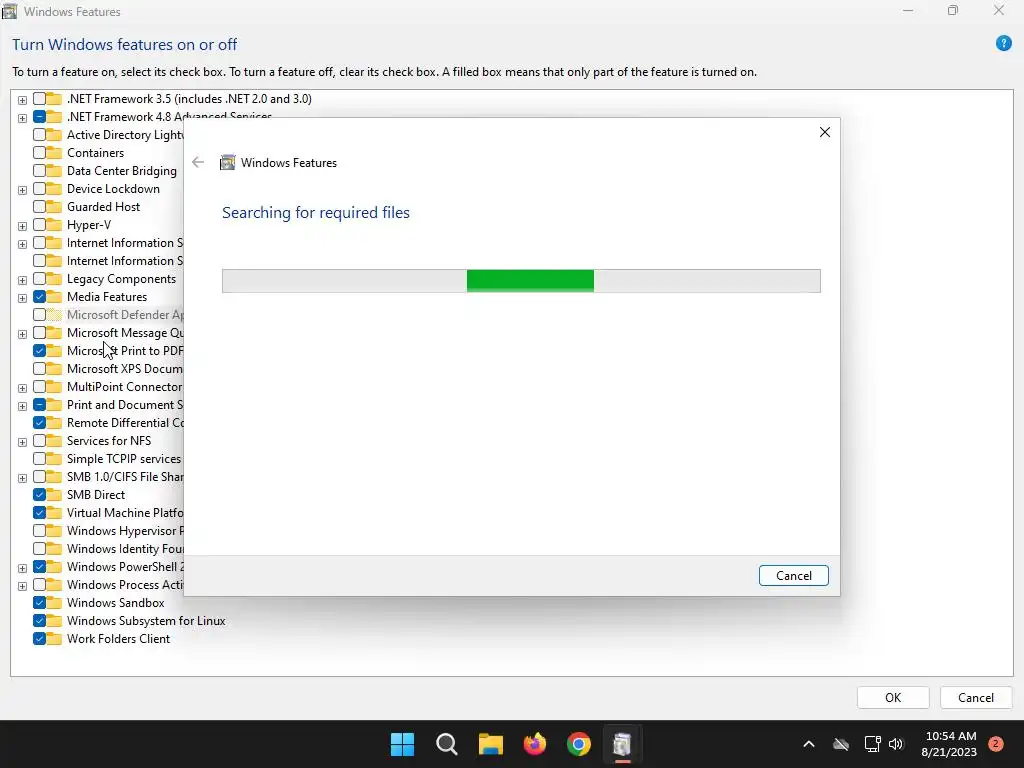This screenshot has height=768, width=1024.
Task: Click the blue help question mark icon
Action: click(1004, 43)
